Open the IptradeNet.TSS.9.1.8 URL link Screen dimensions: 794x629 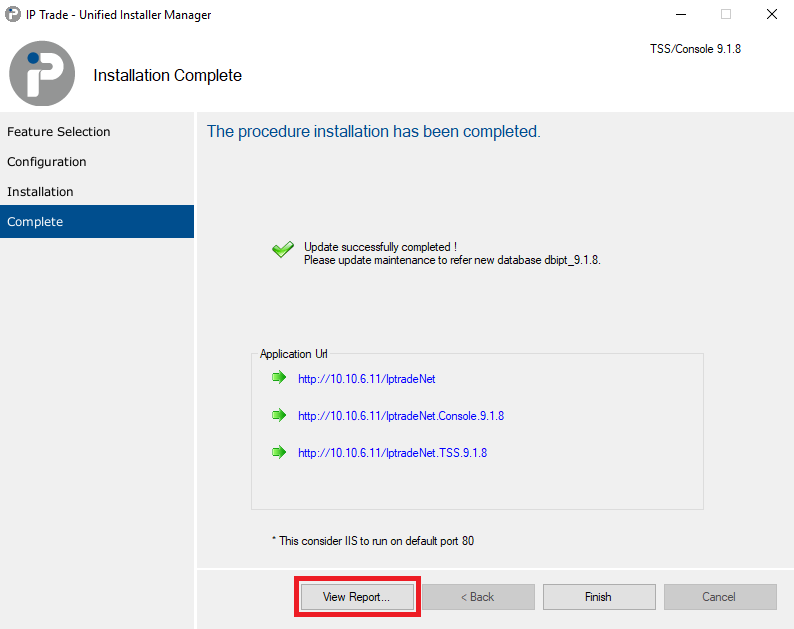(392, 453)
